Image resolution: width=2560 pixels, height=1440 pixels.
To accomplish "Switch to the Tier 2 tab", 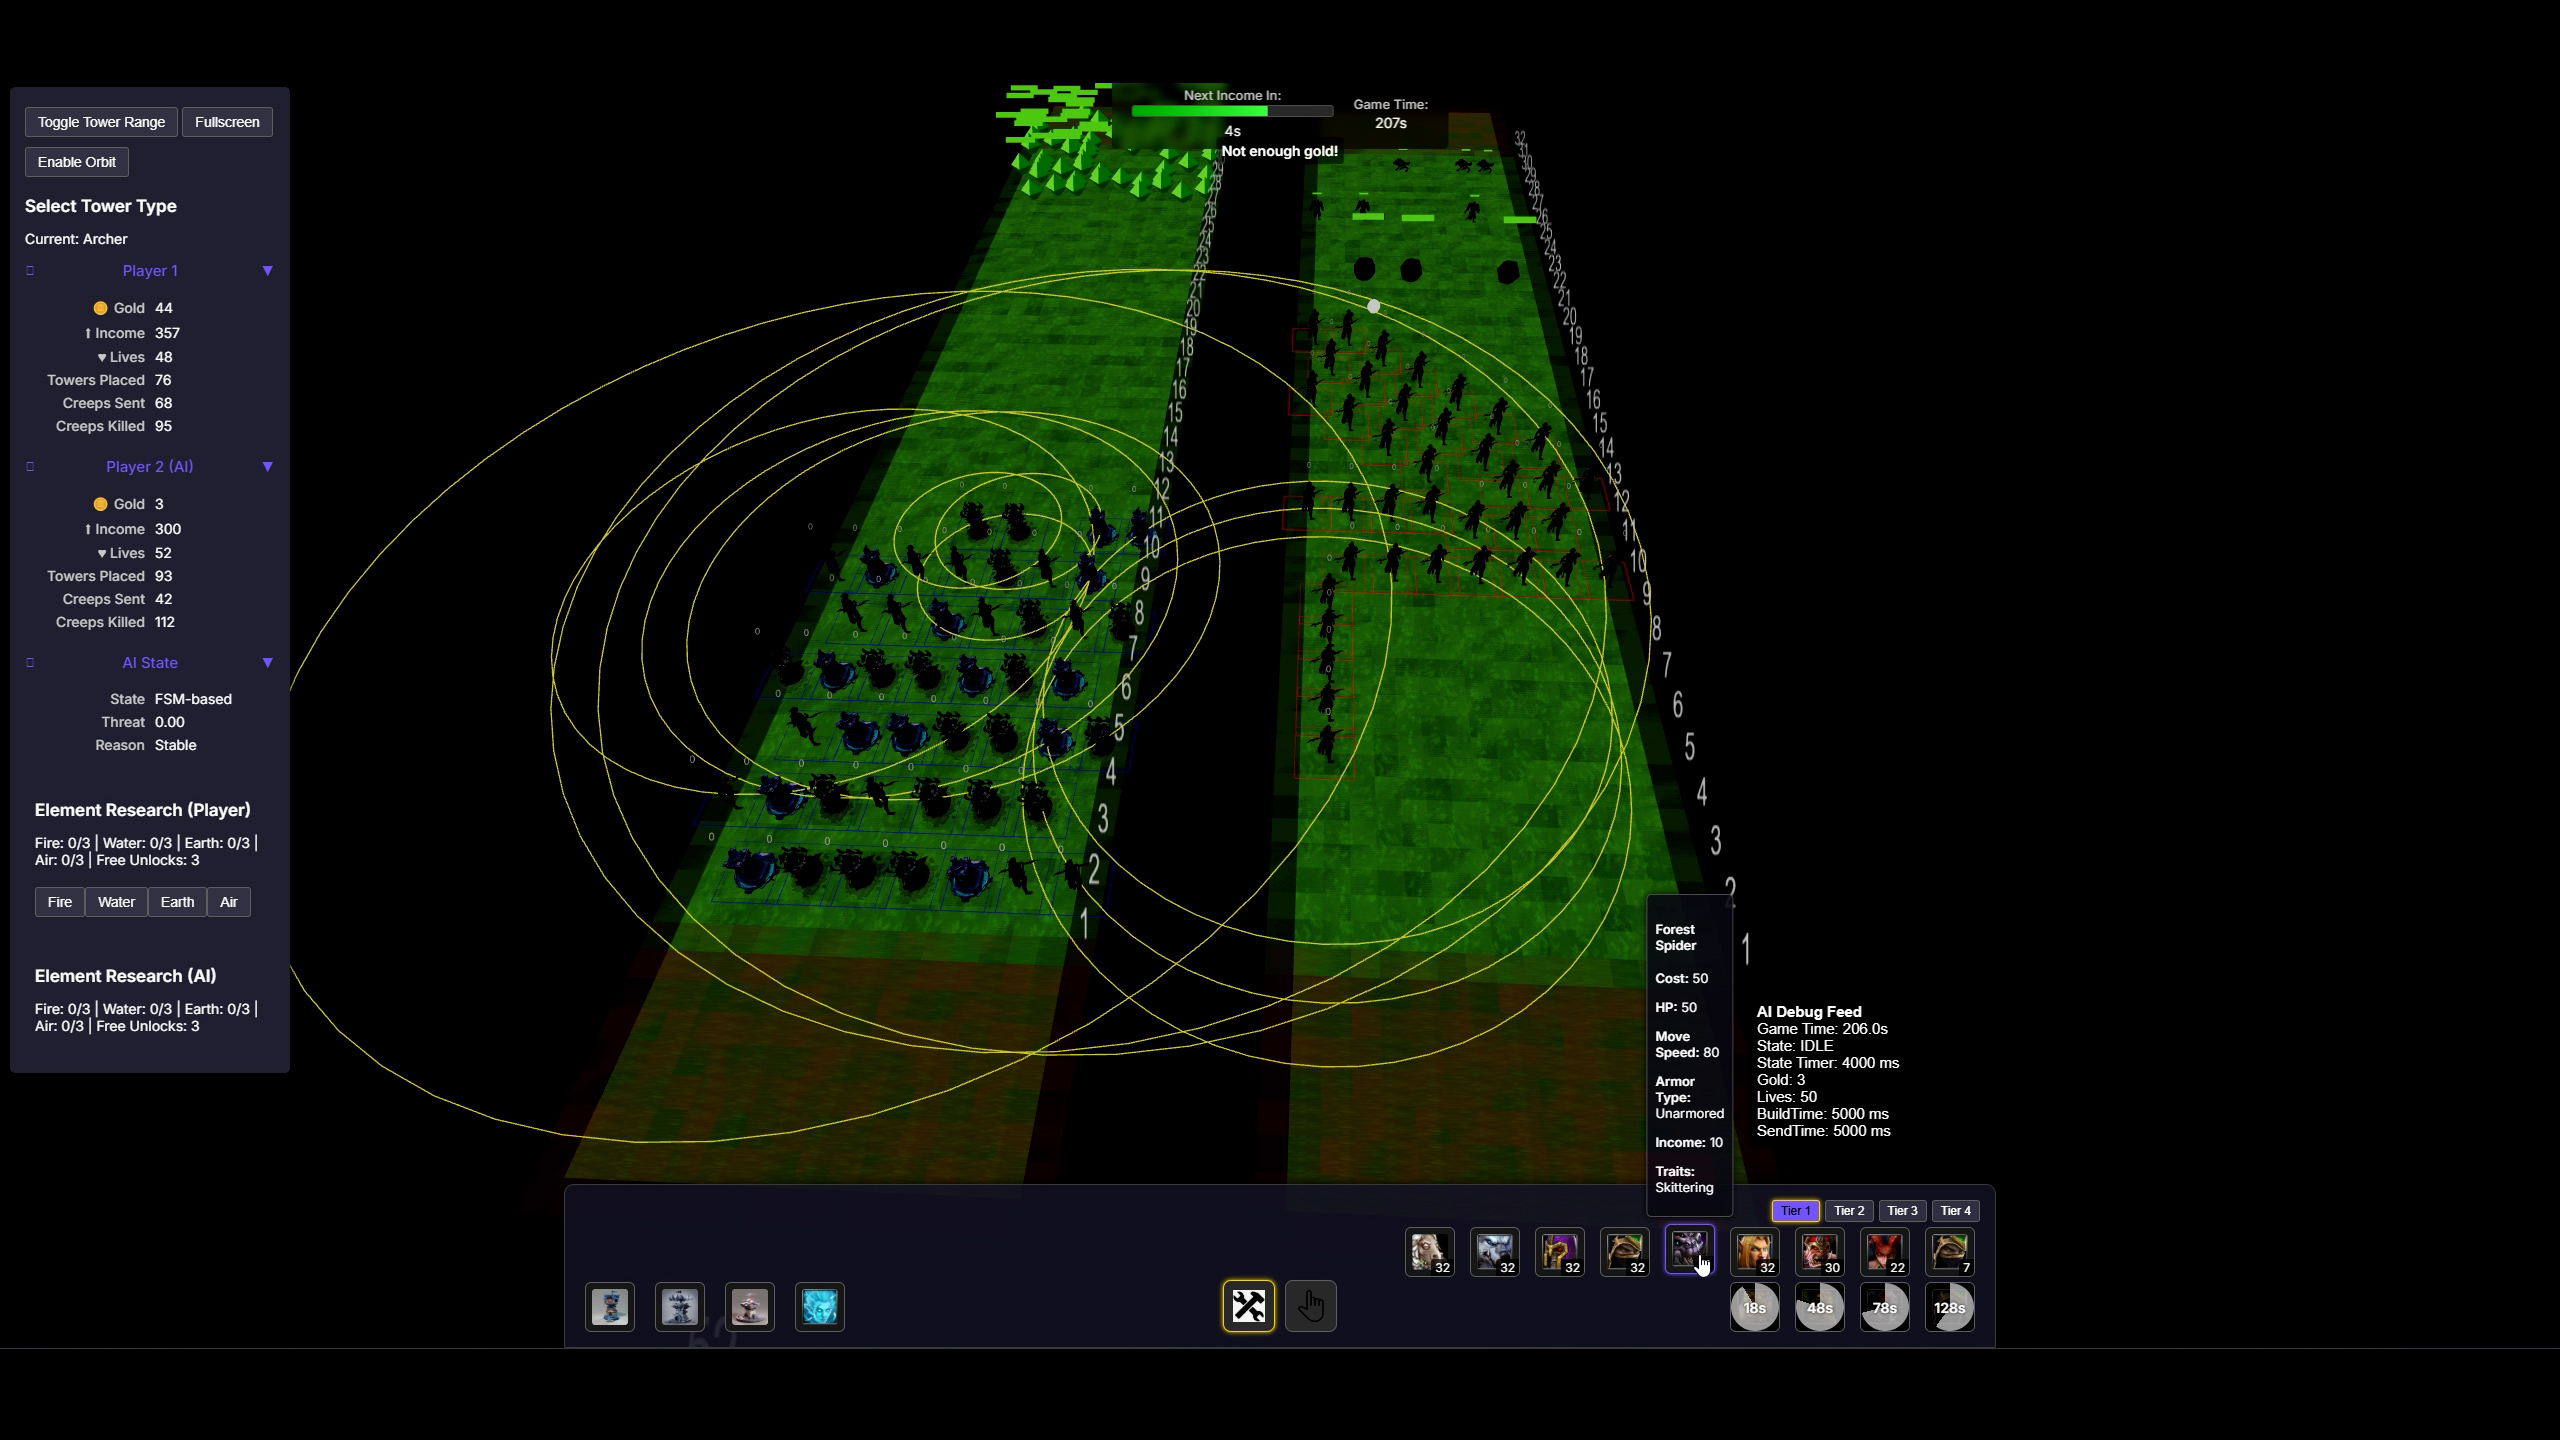I will coord(1848,1210).
